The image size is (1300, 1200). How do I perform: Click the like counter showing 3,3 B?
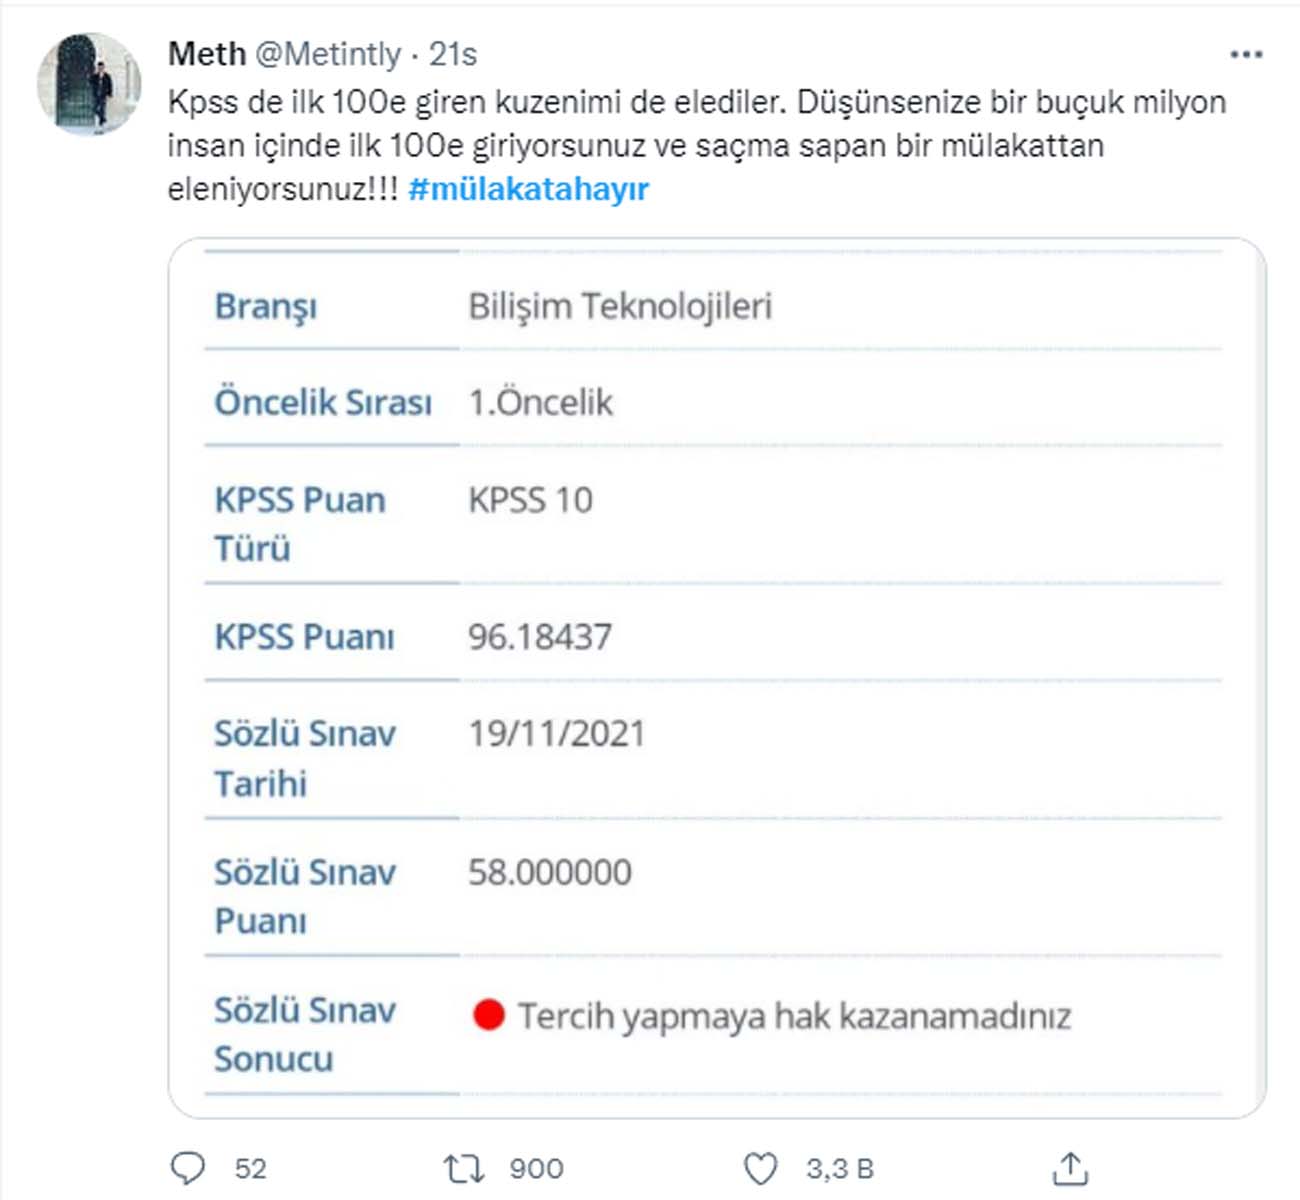tap(840, 1166)
